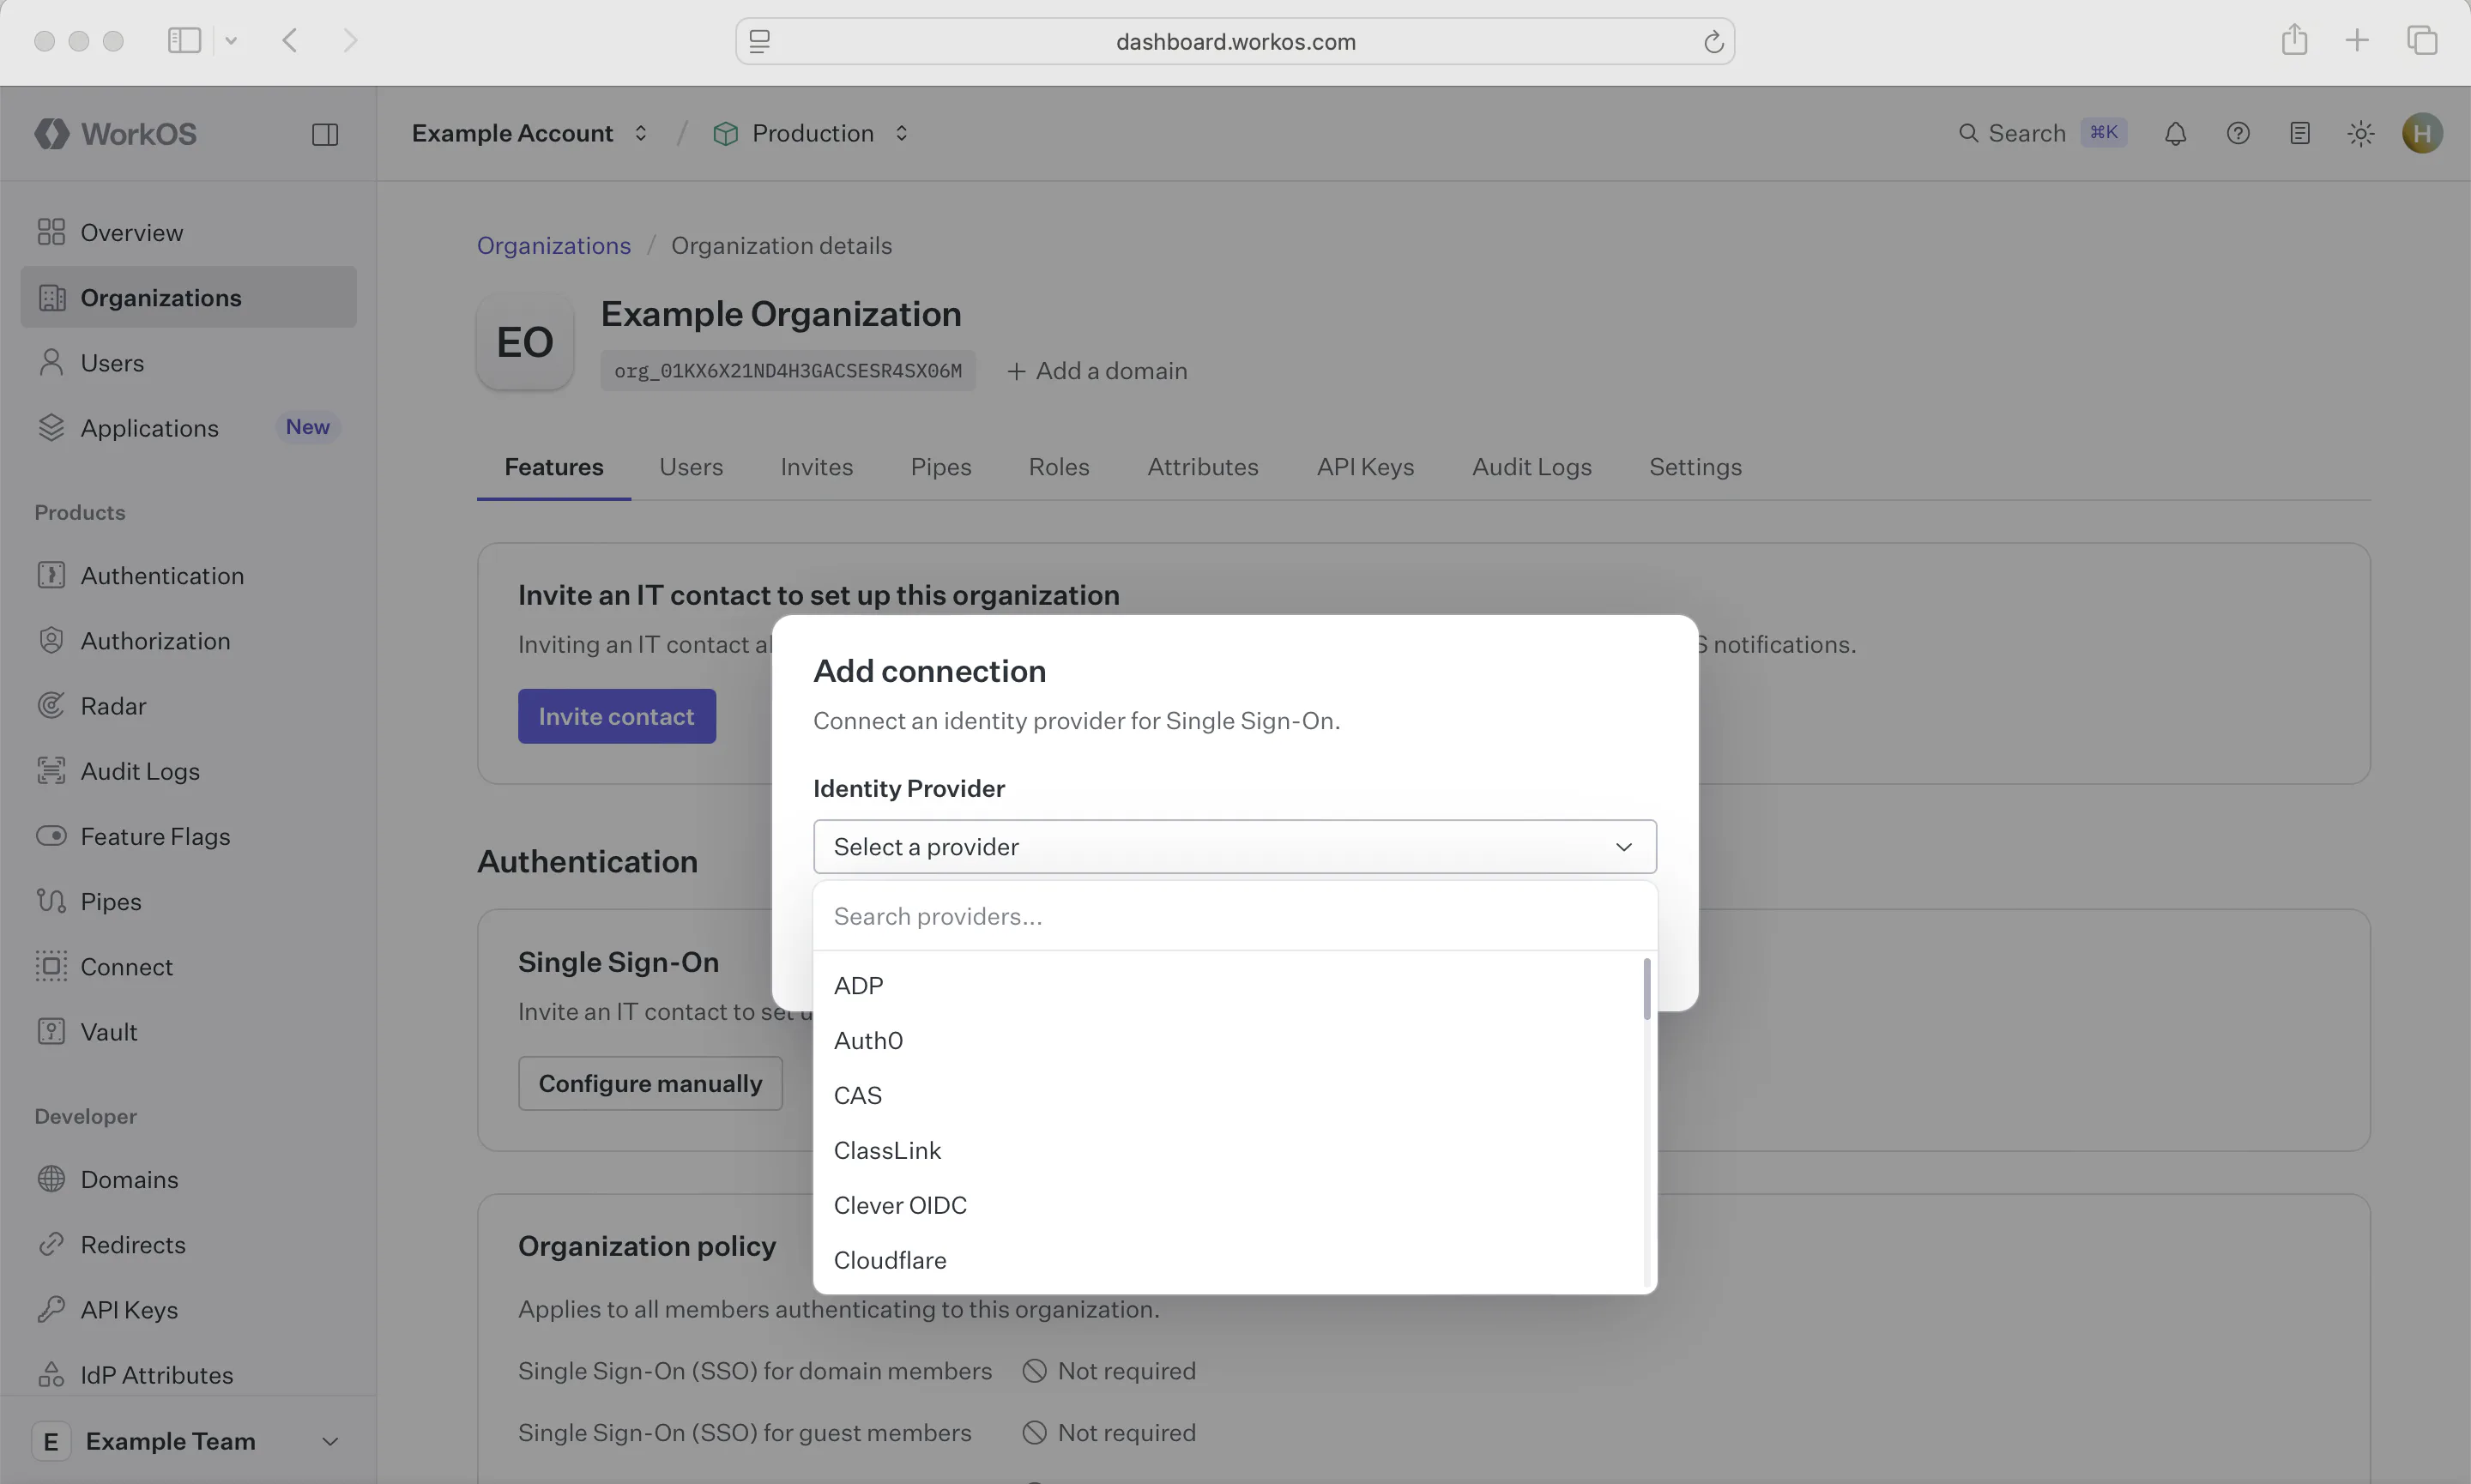The width and height of the screenshot is (2471, 1484).
Task: Select Organizations in the sidebar
Action: coord(188,297)
